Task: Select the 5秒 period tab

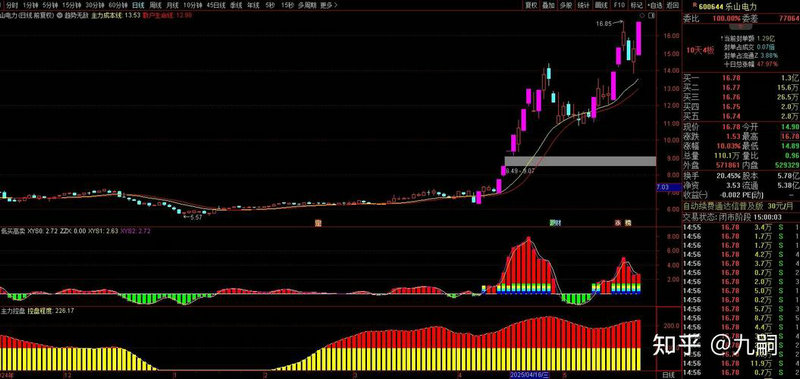Action: tap(269, 5)
